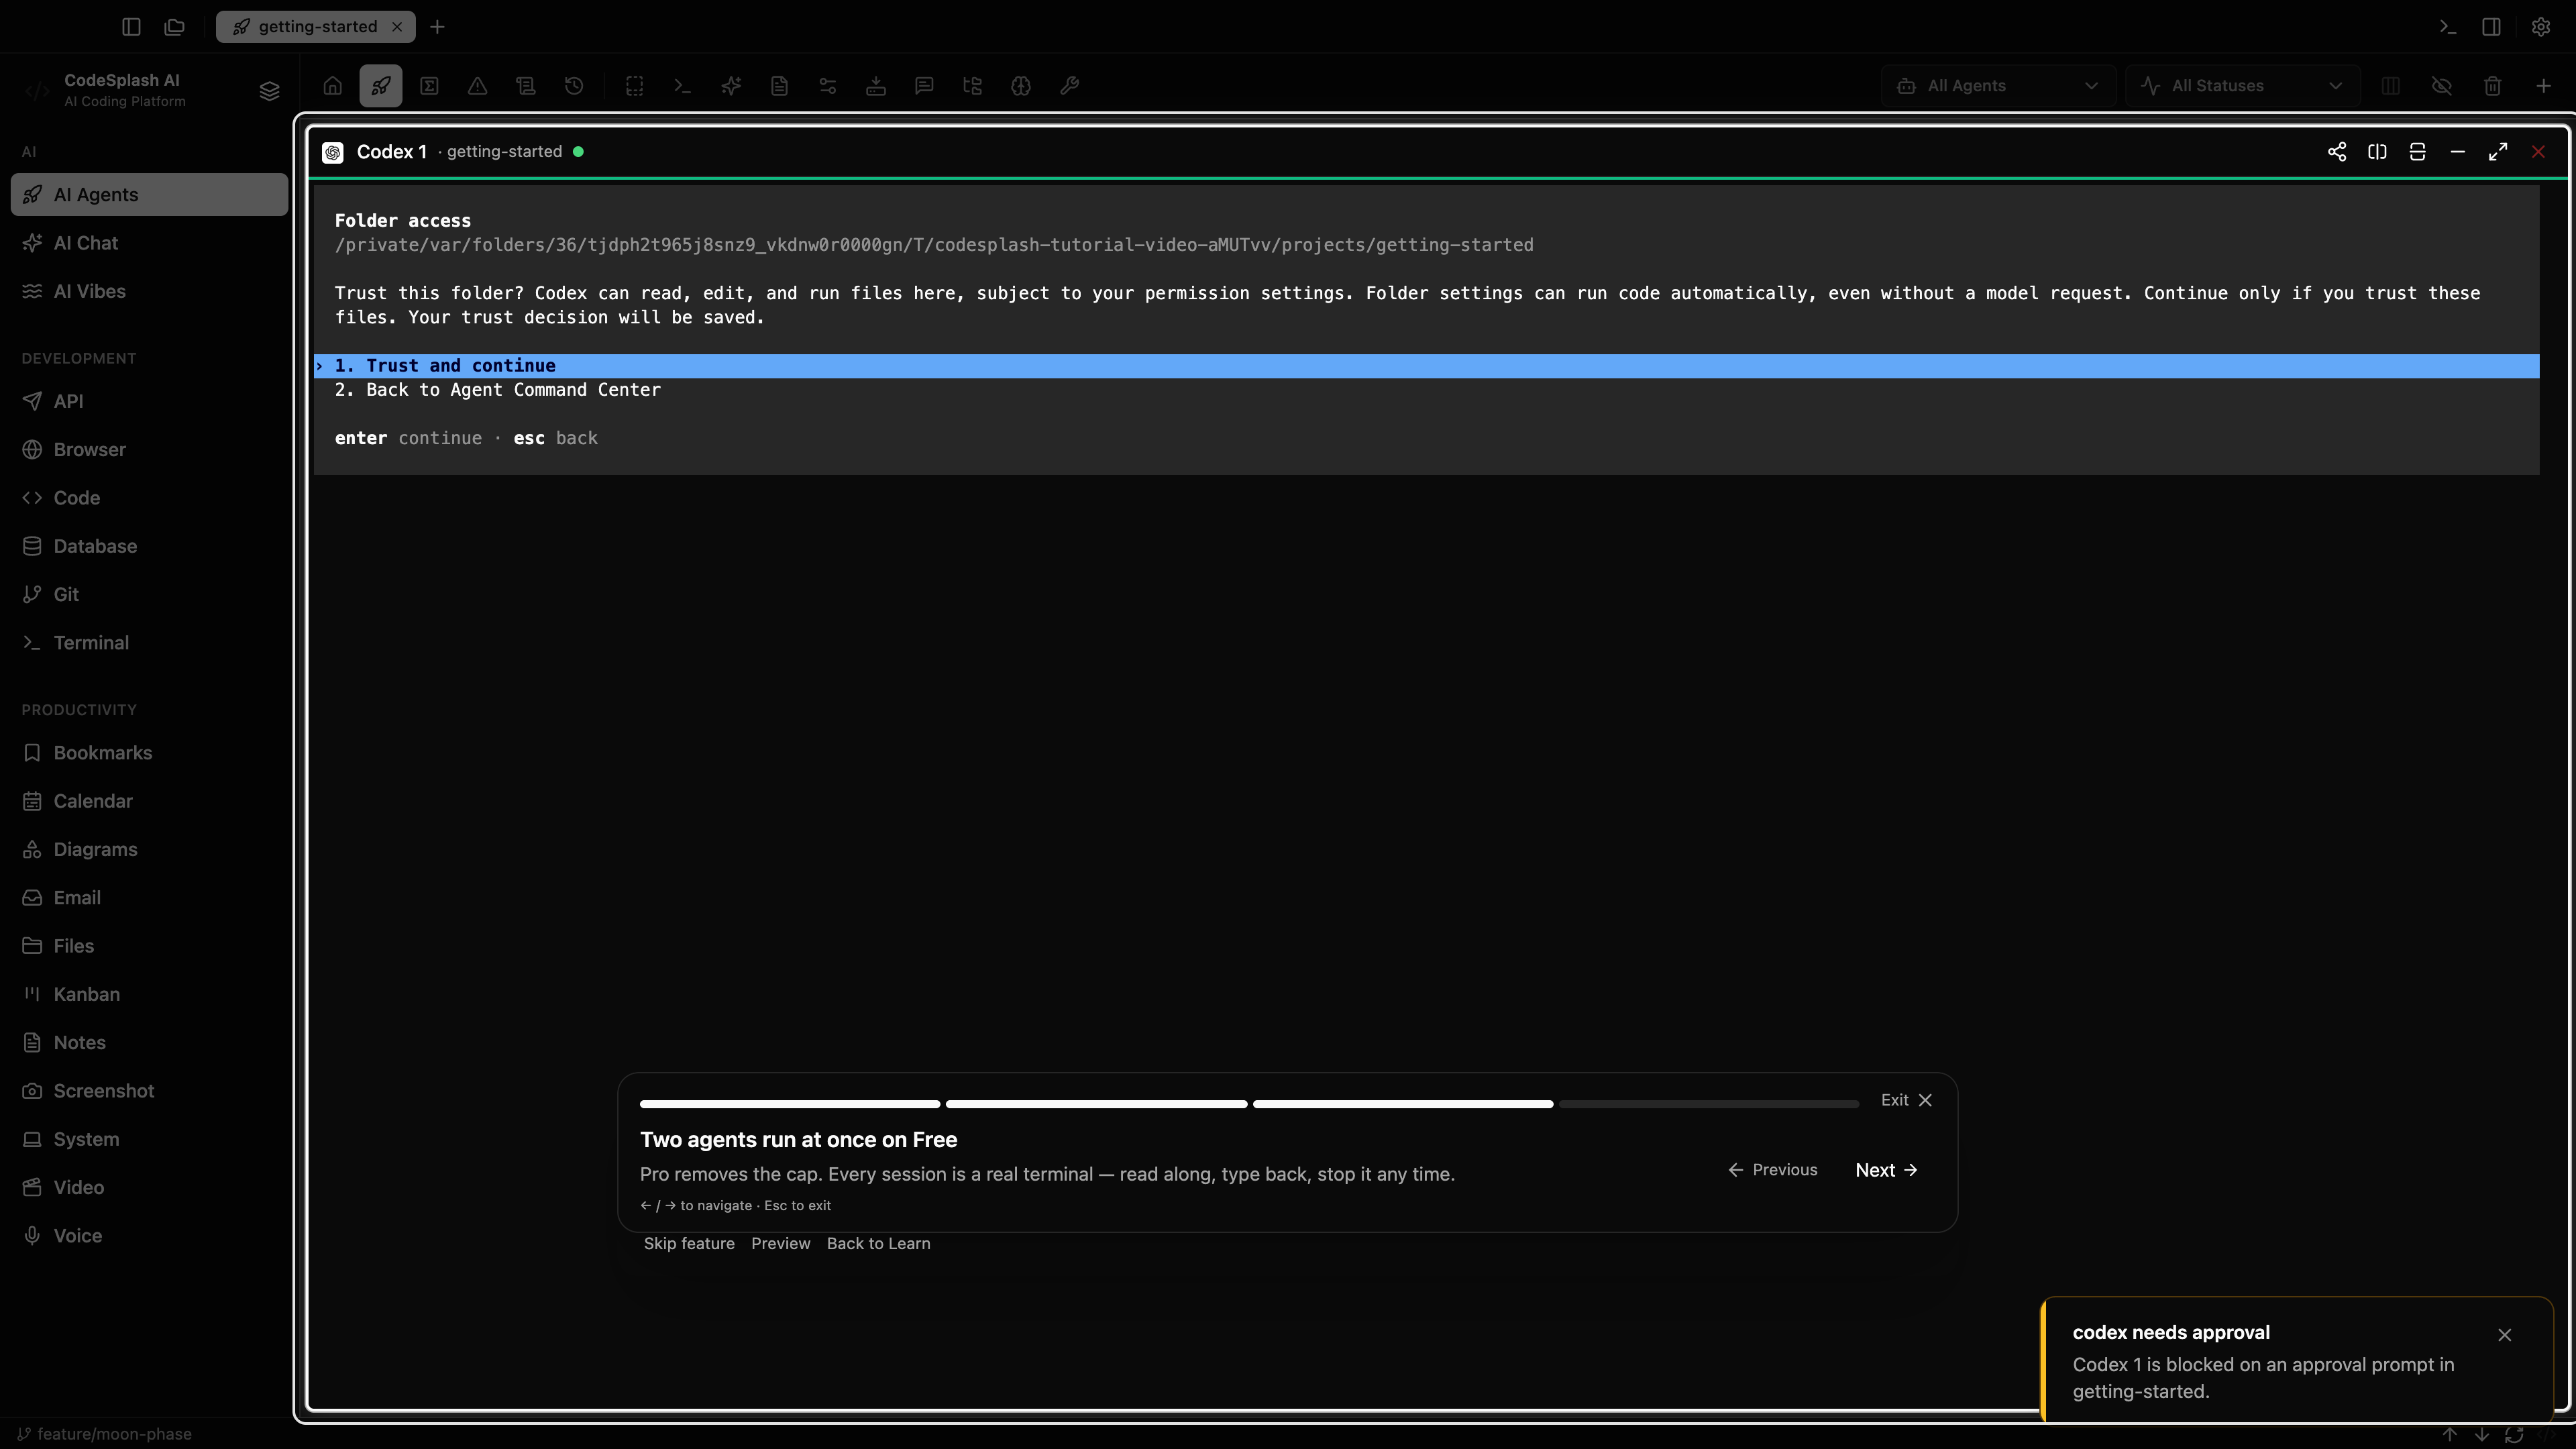
Task: Expand Codex 1 panel to fullscreen
Action: click(2498, 152)
